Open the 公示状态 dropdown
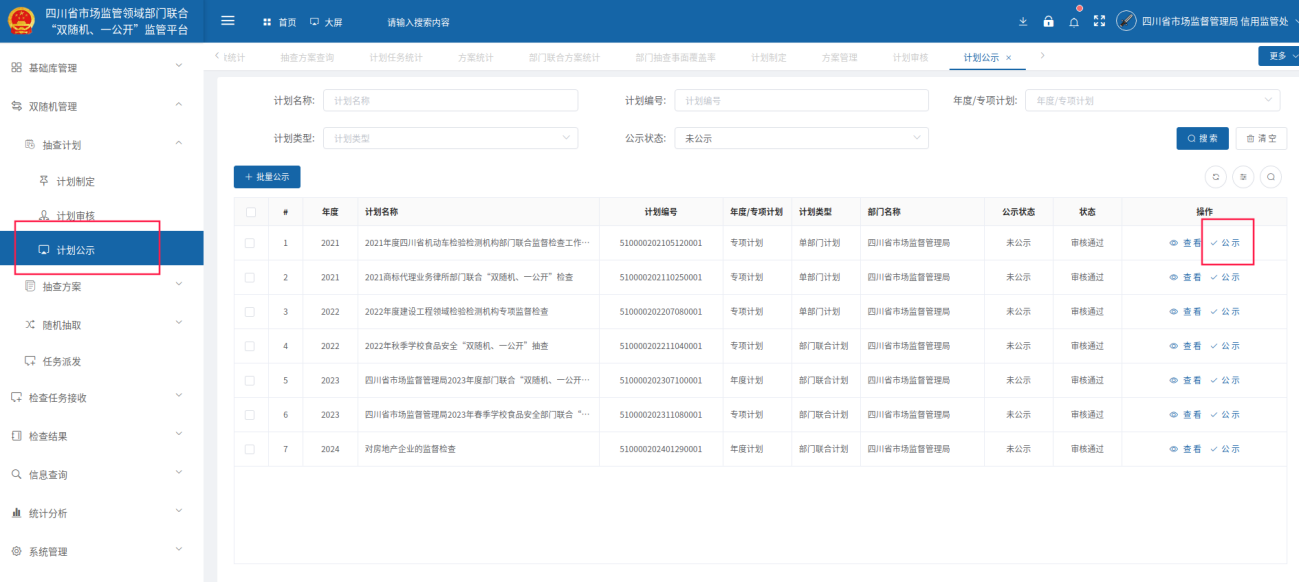Screen dimensions: 1299x582 (x=801, y=138)
